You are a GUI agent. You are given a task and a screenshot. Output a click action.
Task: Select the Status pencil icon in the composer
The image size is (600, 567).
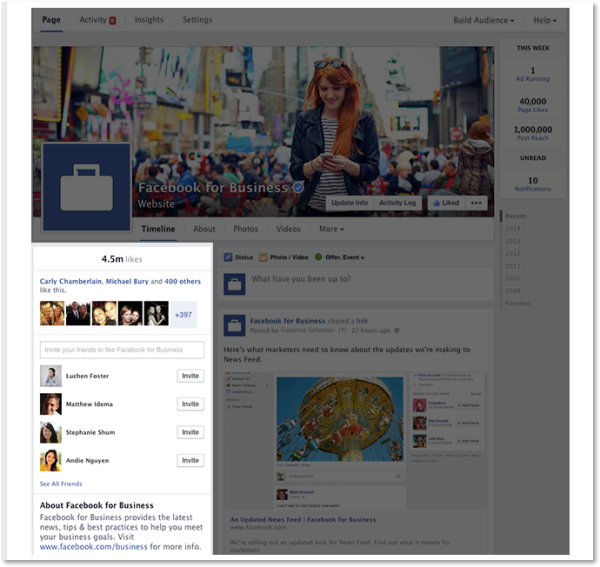228,257
